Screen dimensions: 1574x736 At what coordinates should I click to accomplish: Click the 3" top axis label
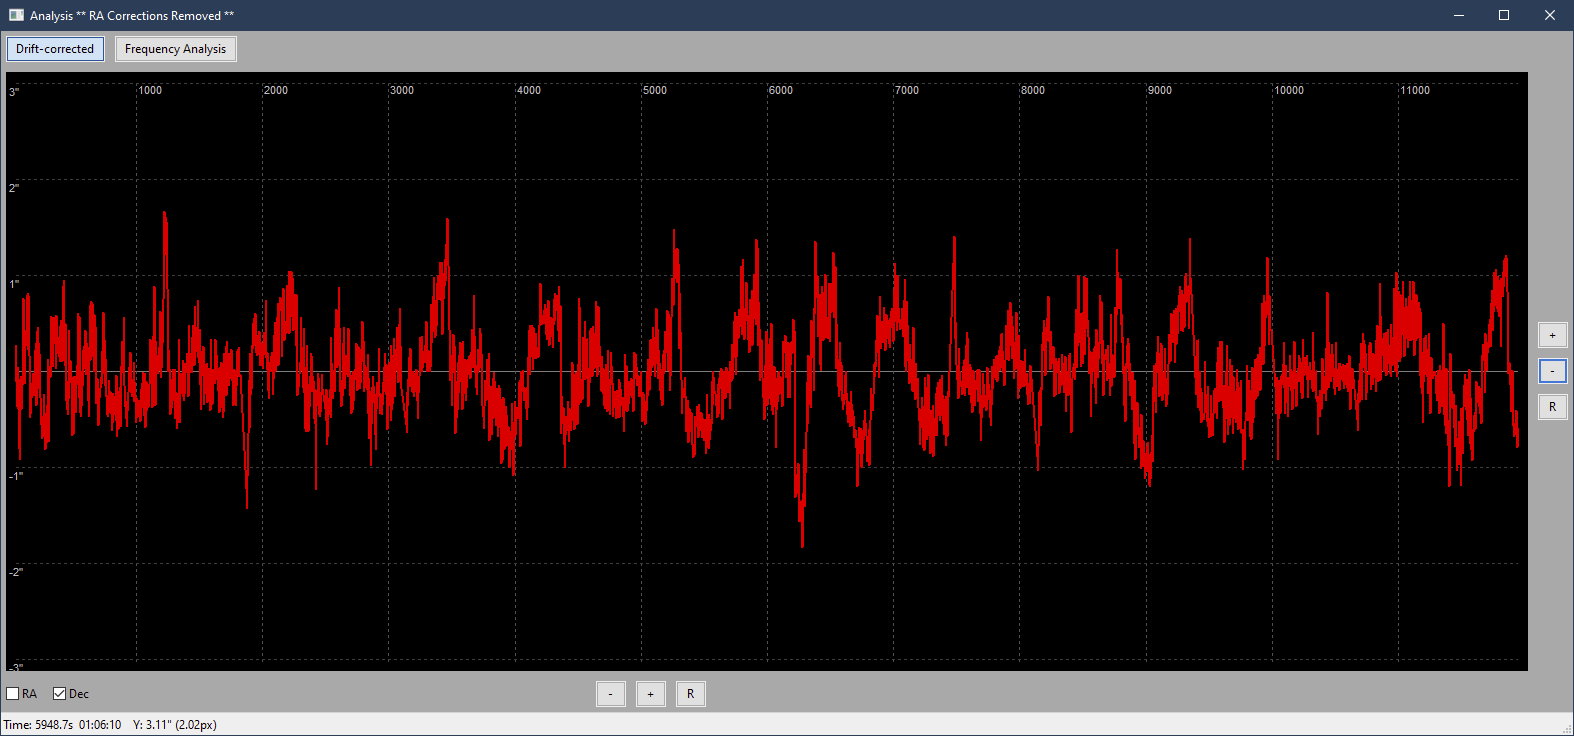click(x=14, y=92)
